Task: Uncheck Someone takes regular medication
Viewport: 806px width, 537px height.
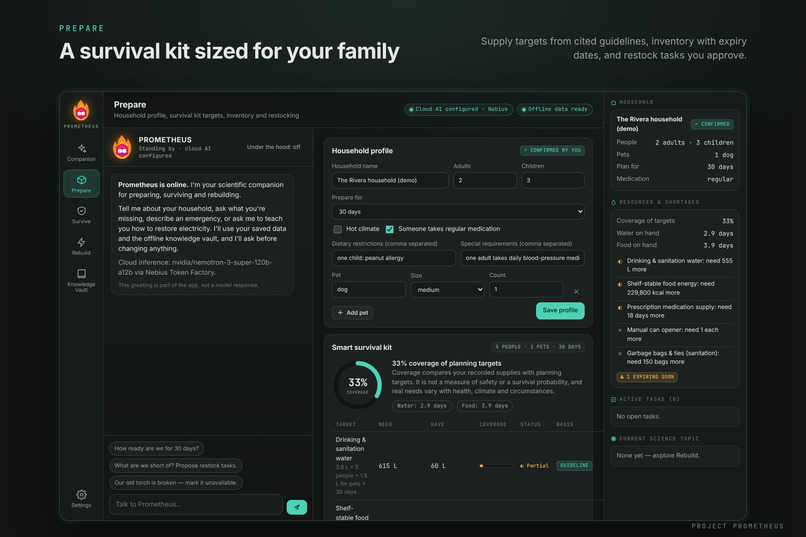Action: click(390, 229)
